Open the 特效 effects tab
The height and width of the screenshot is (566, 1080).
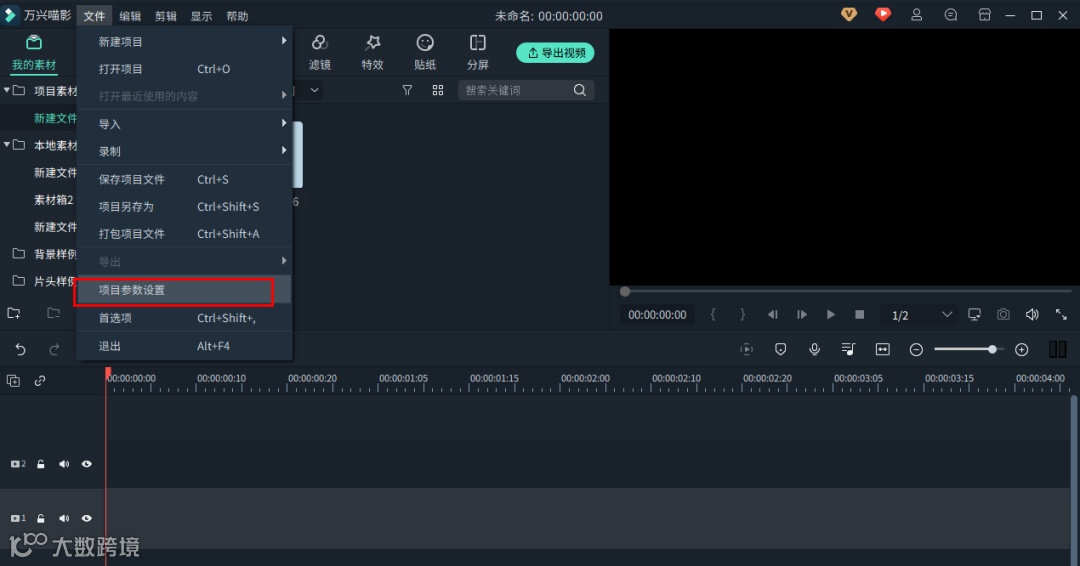point(373,52)
